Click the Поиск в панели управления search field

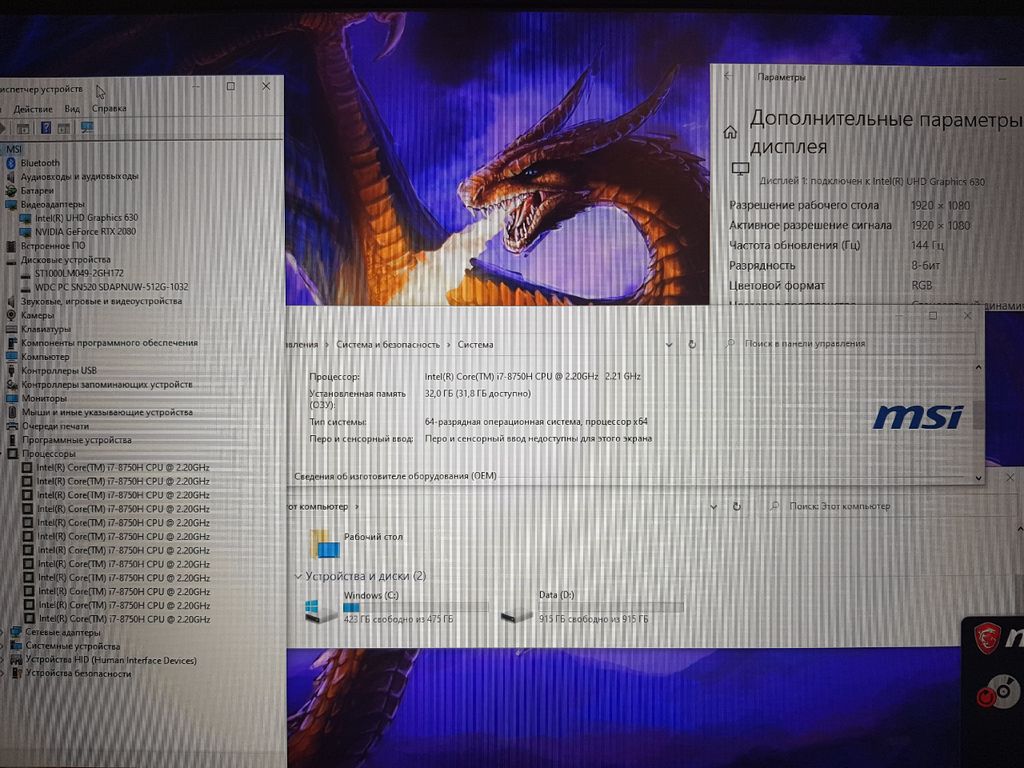(849, 344)
